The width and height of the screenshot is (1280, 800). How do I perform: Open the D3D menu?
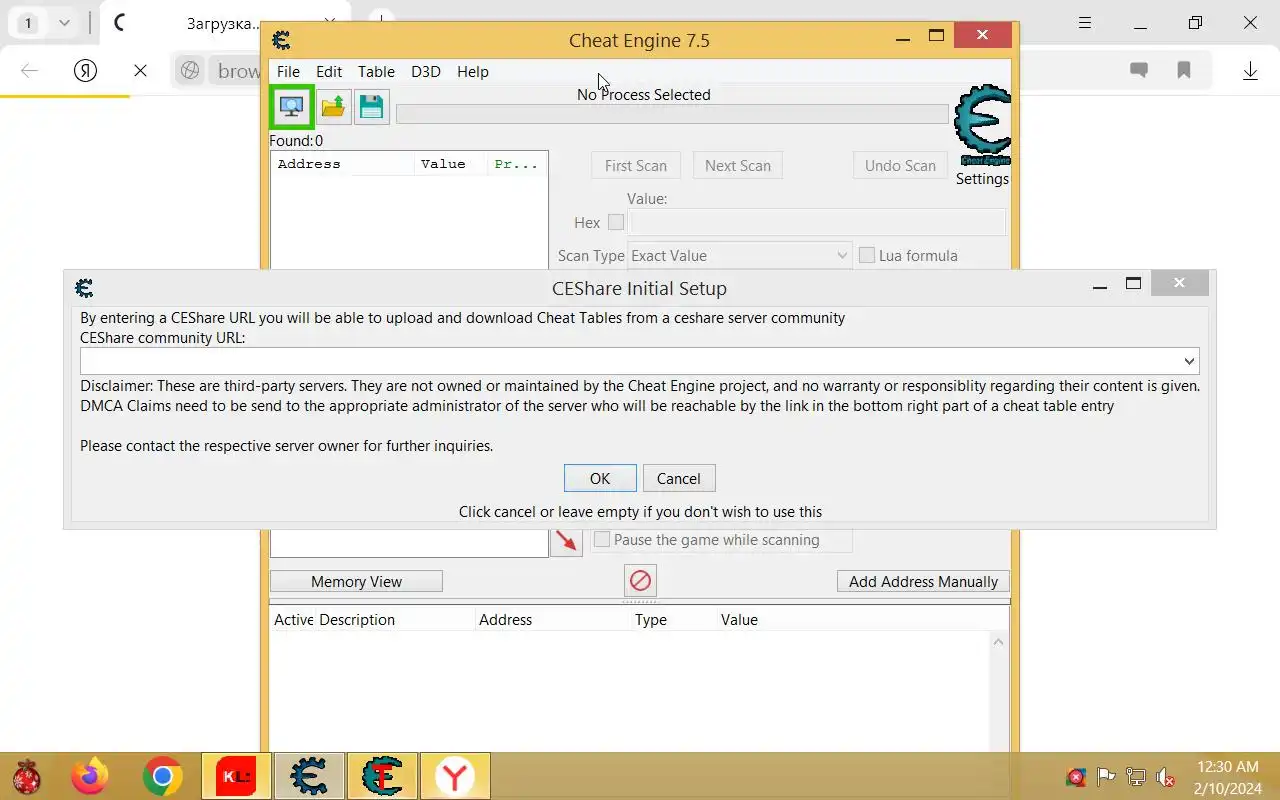click(x=426, y=72)
